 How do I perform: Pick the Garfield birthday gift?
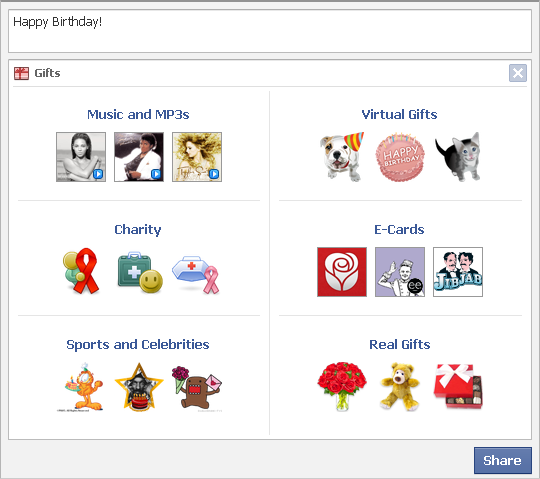(x=83, y=387)
